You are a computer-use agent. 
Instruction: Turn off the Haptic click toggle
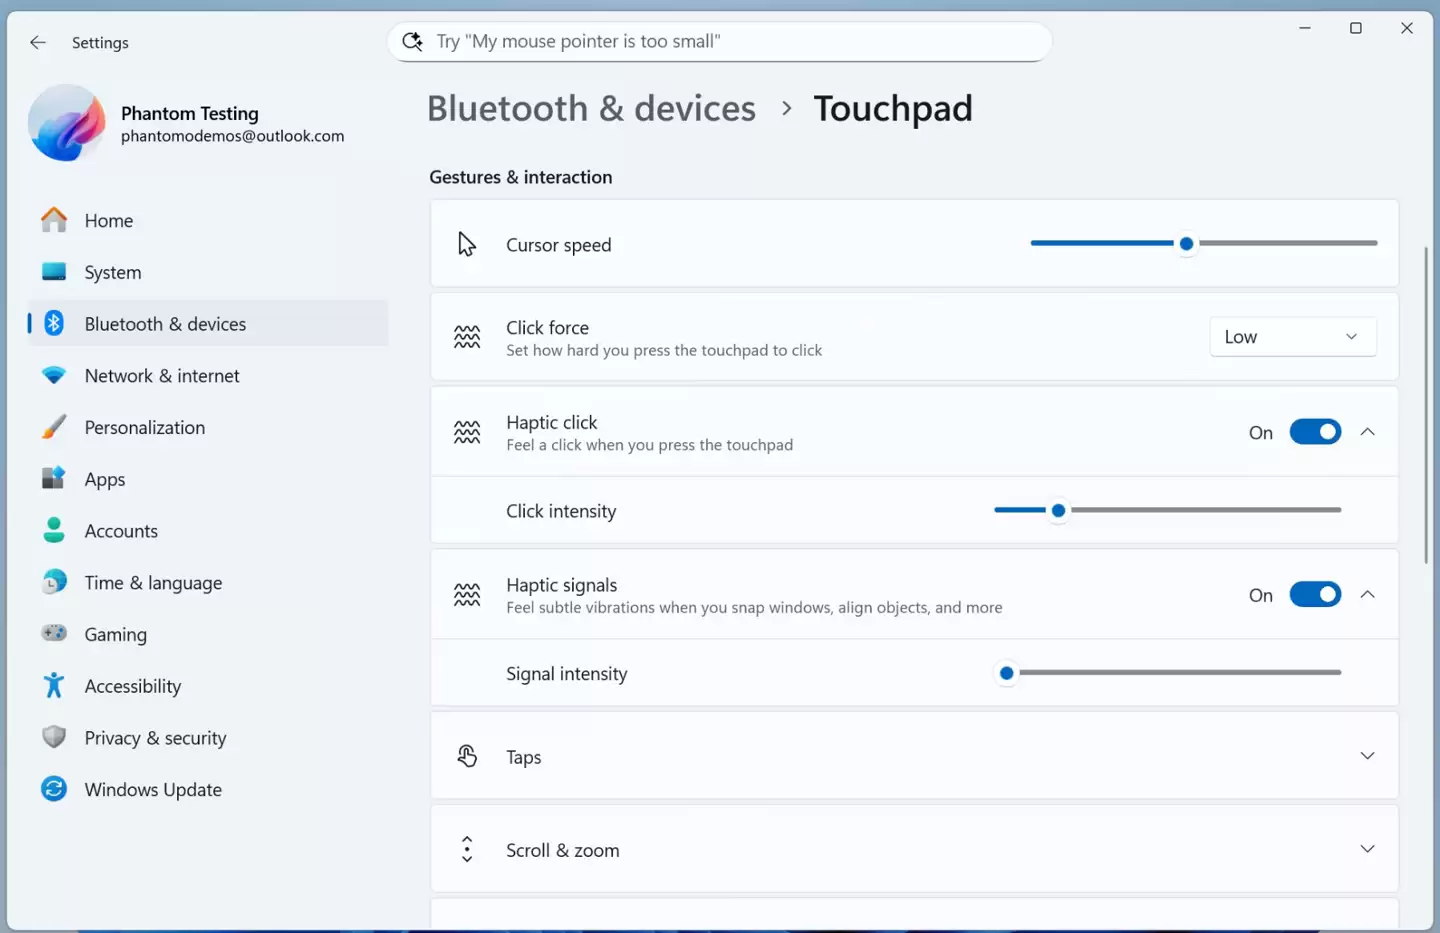click(x=1314, y=432)
